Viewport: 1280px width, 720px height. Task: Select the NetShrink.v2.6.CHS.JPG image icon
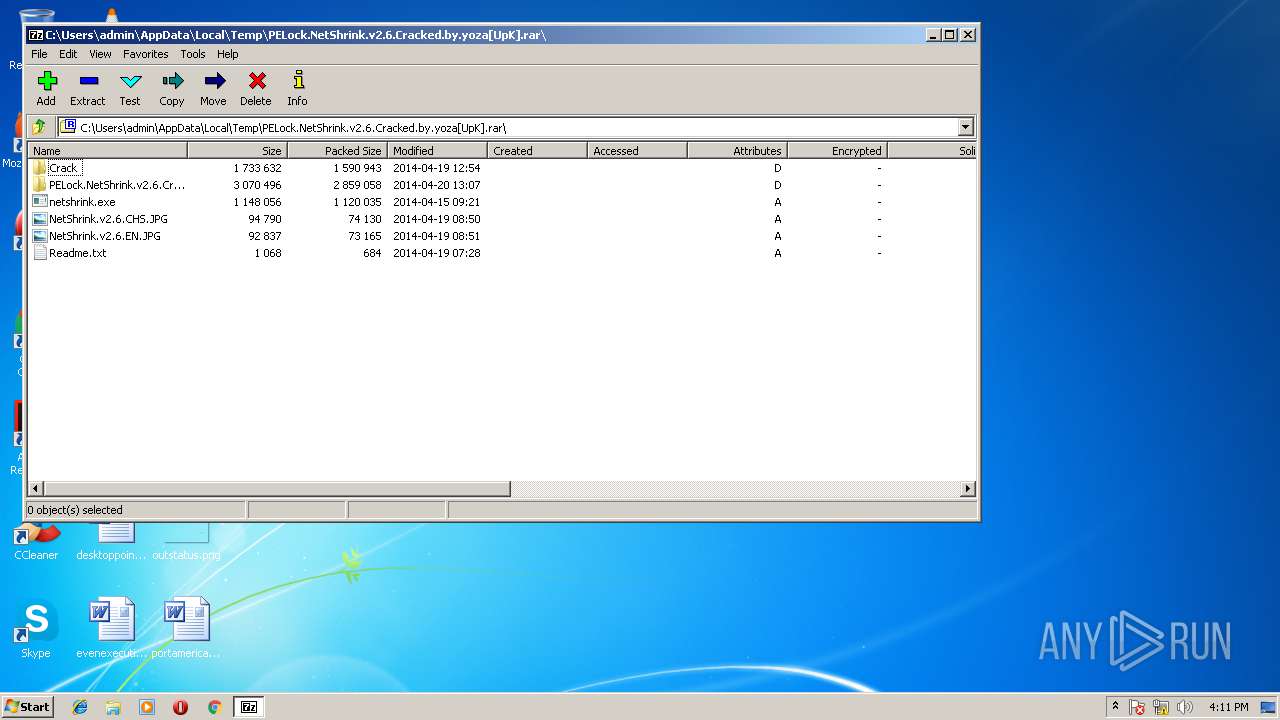click(40, 219)
